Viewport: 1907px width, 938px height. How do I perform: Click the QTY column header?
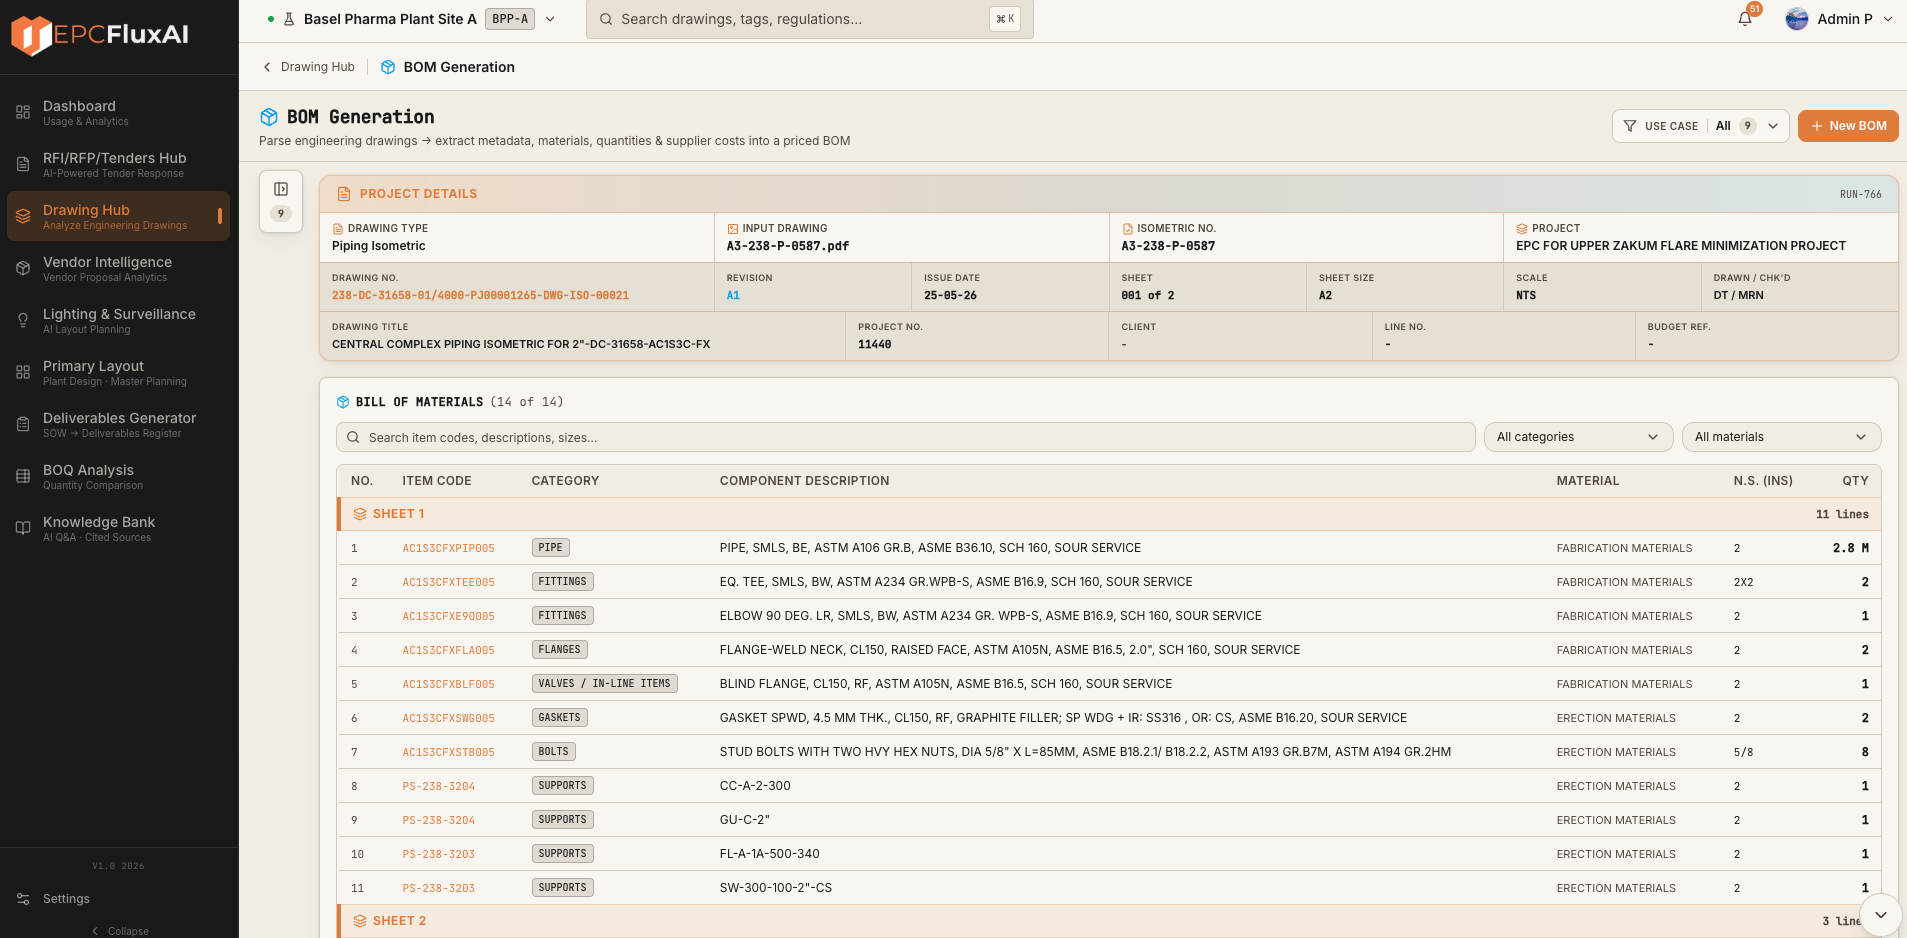[x=1855, y=481]
